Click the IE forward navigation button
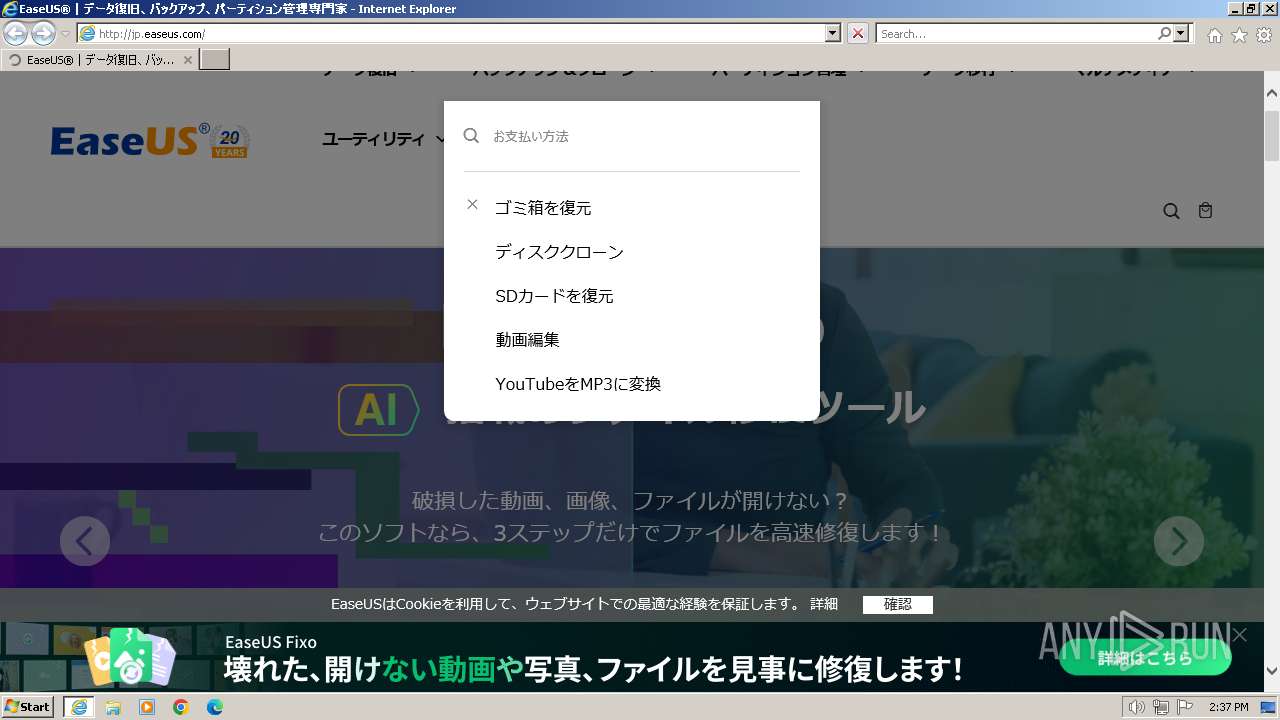 [x=43, y=33]
